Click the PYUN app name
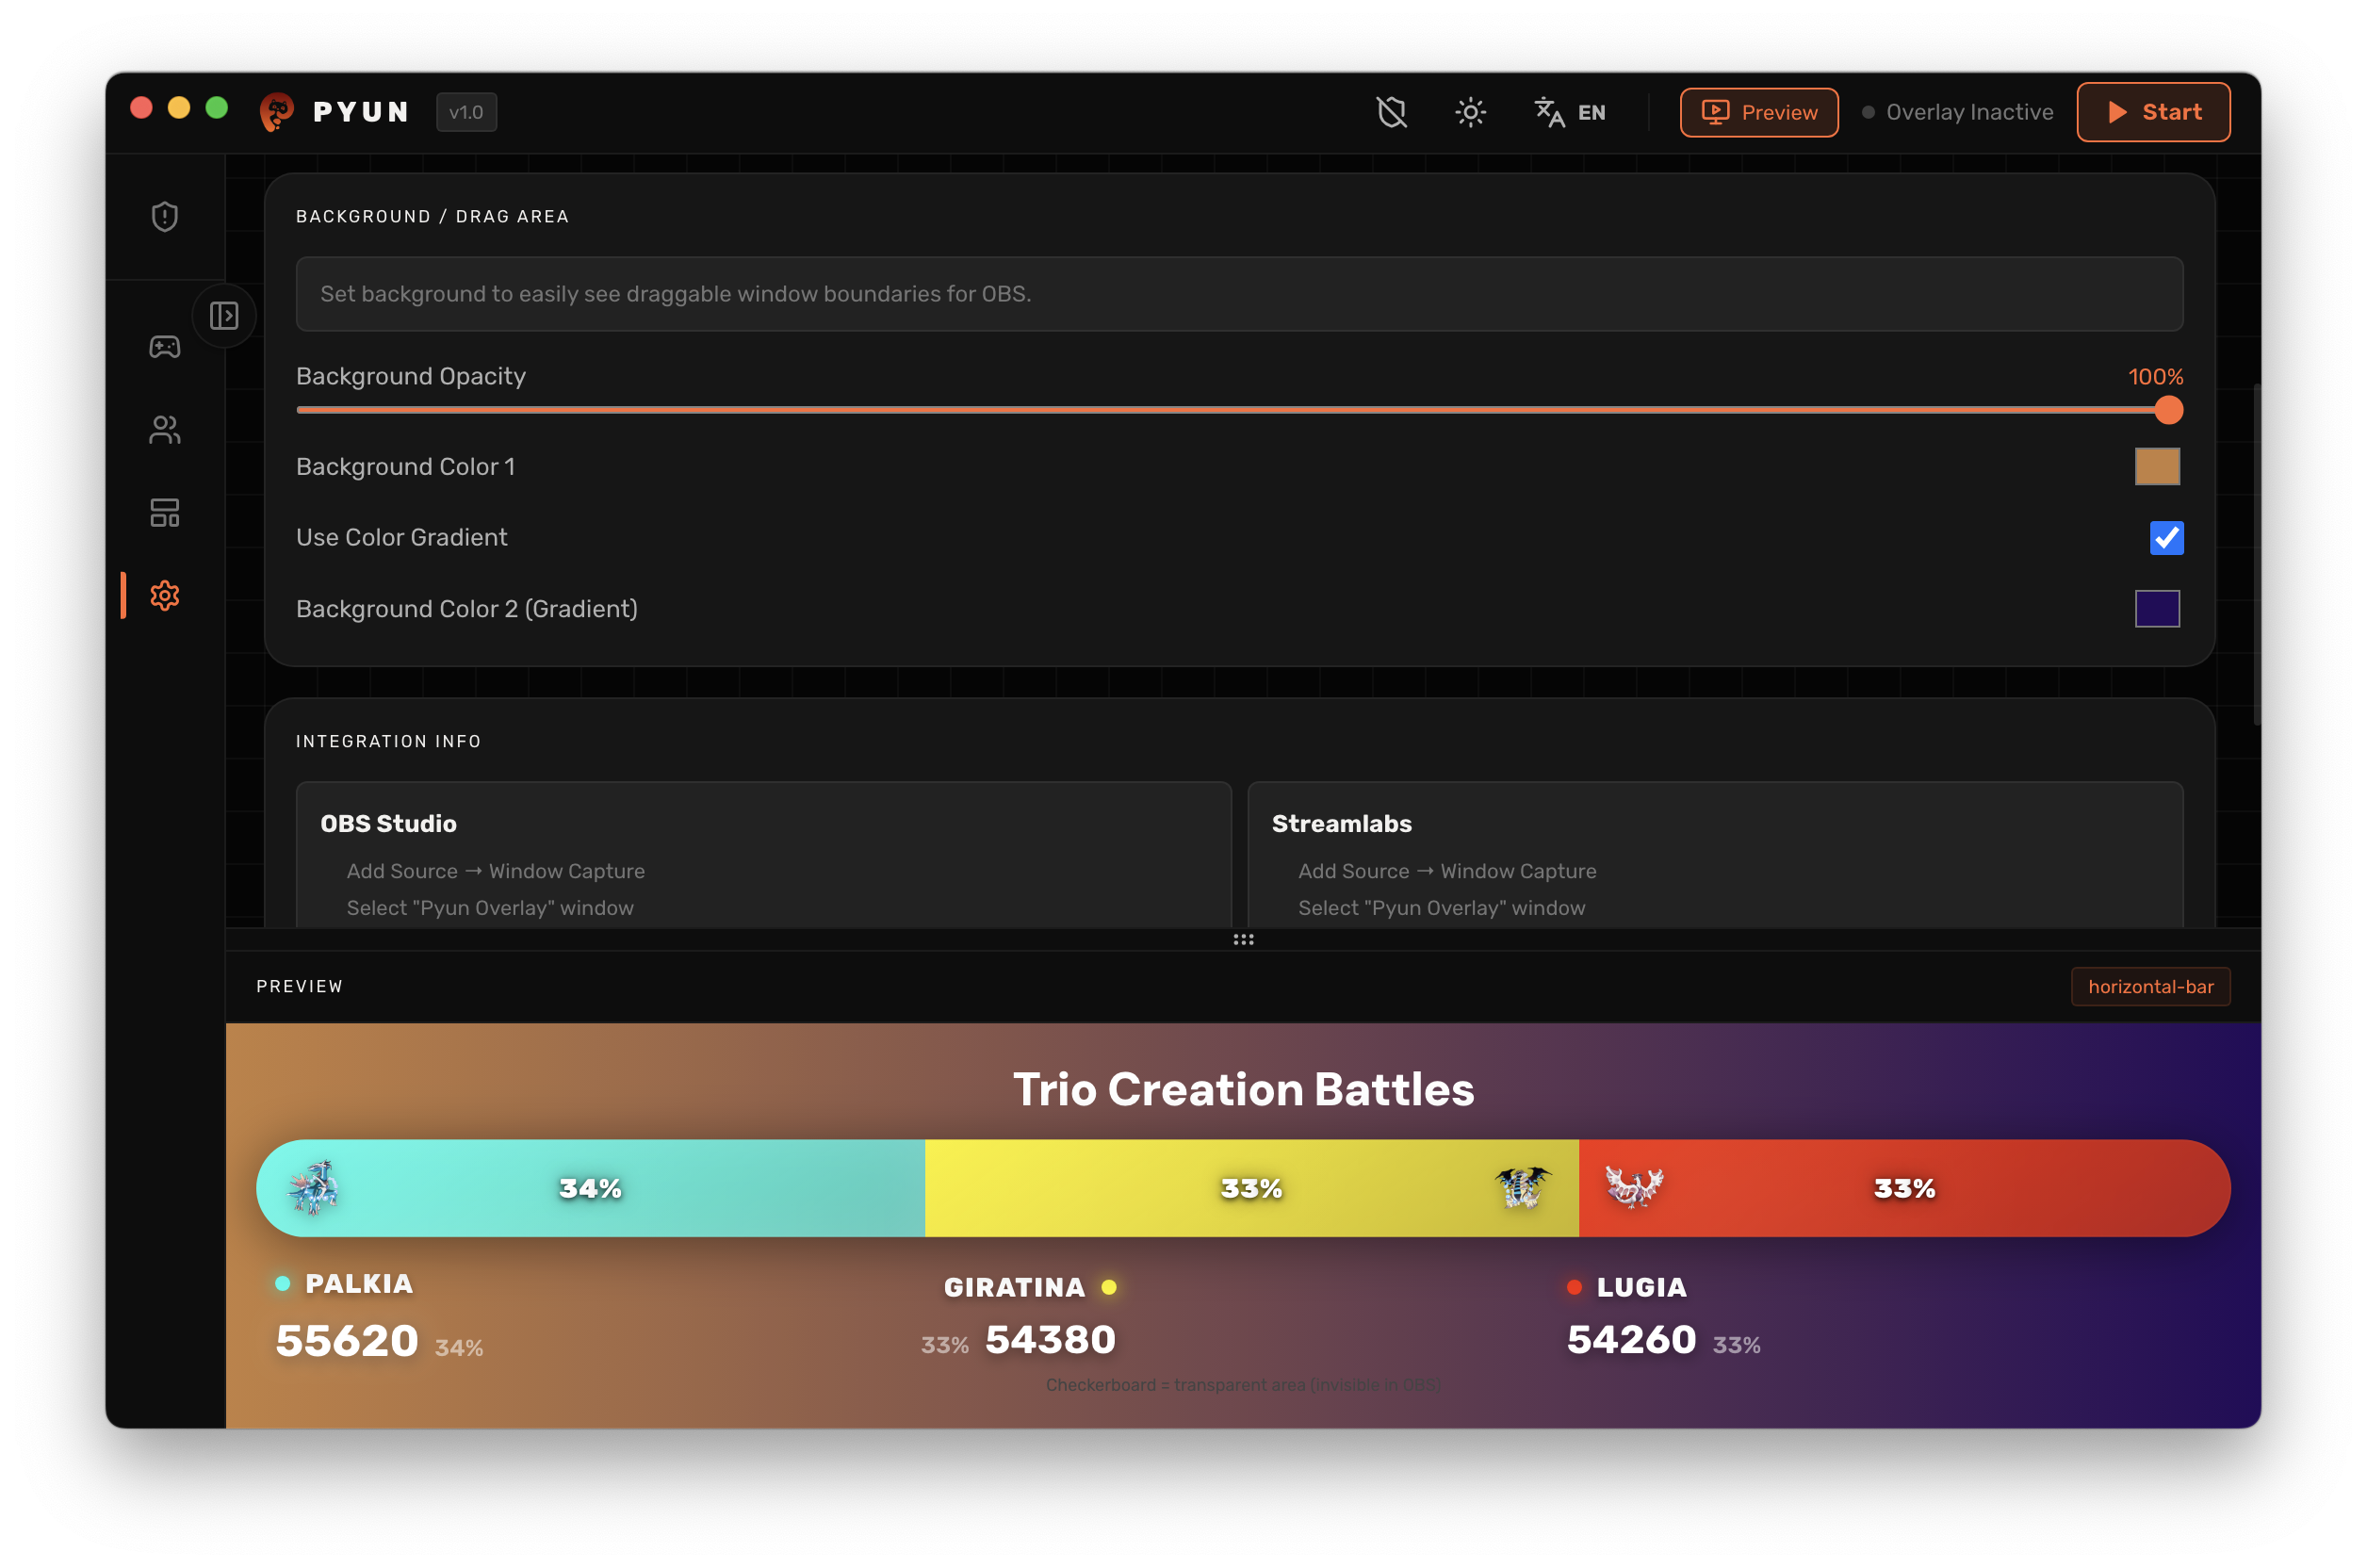Image resolution: width=2367 pixels, height=1568 pixels. (361, 112)
